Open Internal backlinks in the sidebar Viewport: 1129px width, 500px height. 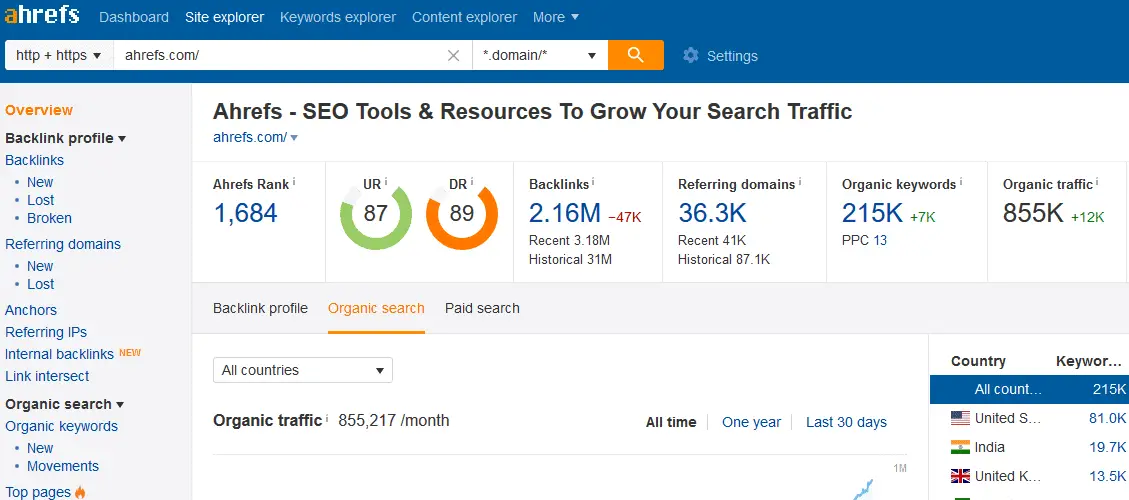[60, 354]
